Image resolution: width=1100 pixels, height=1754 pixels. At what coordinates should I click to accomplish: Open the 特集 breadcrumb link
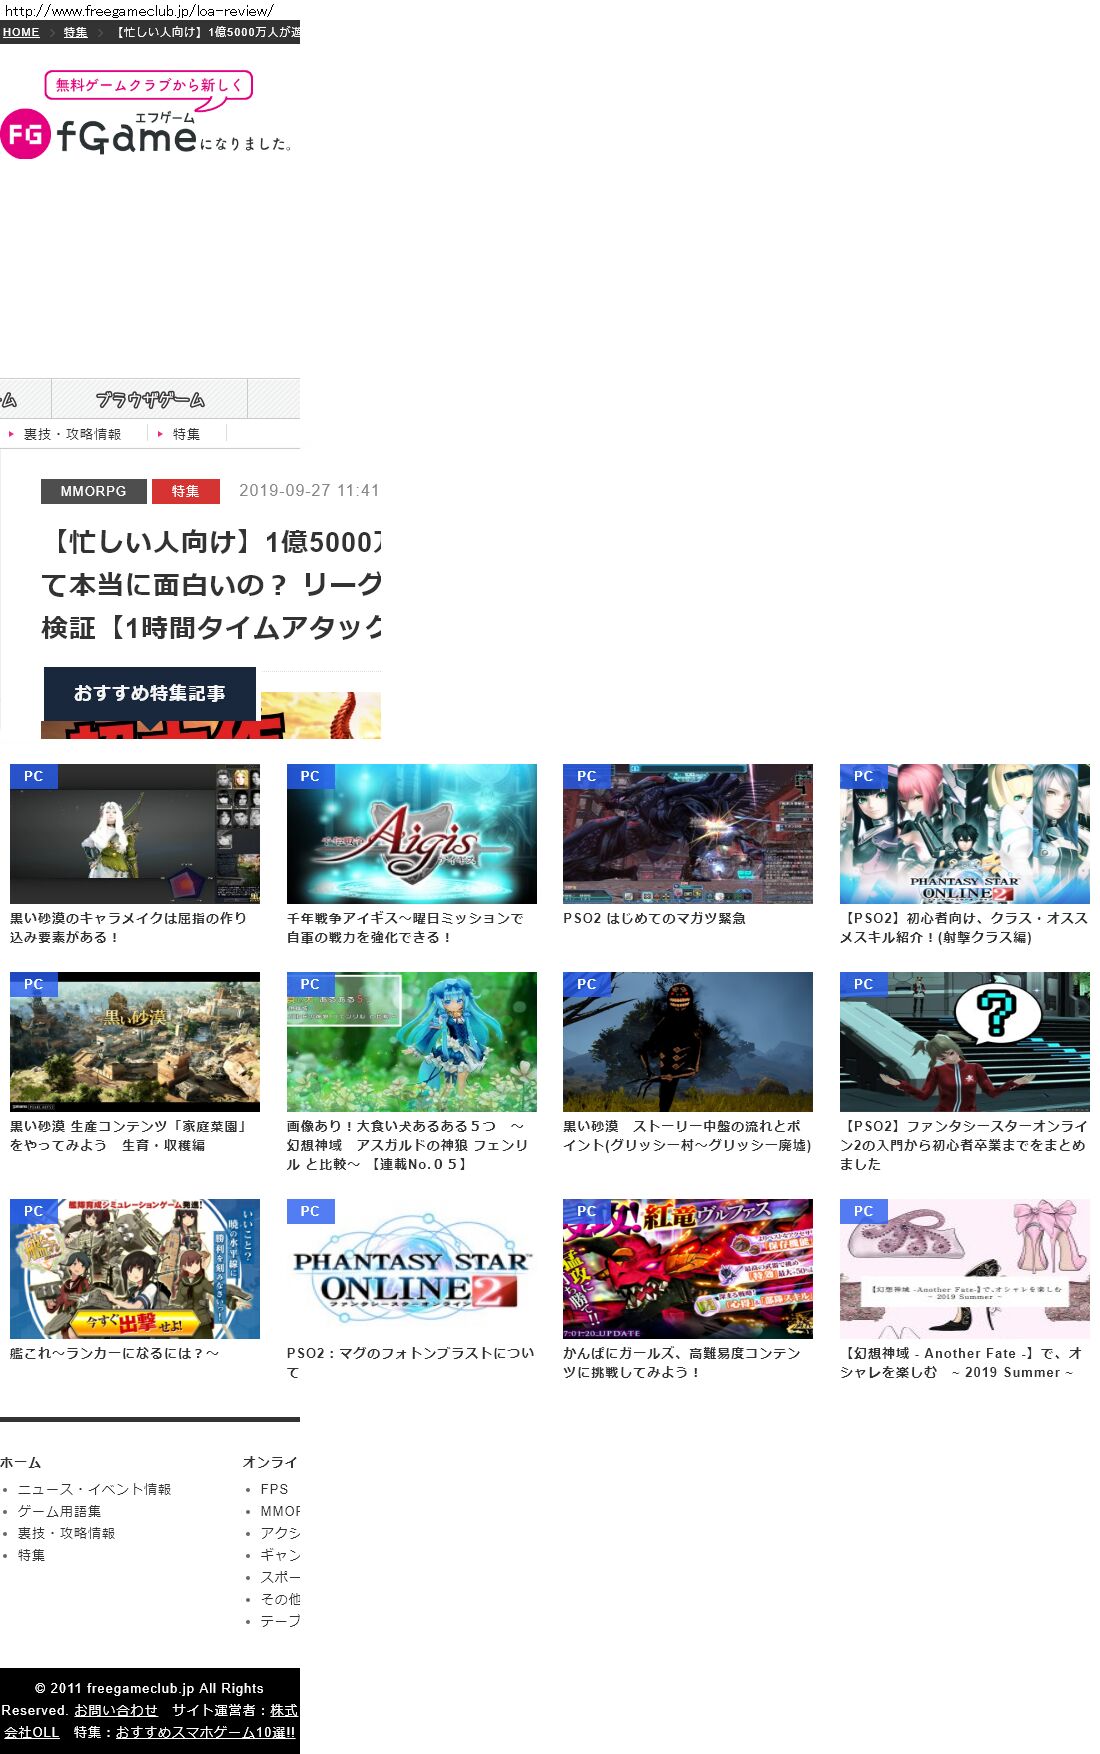(76, 32)
